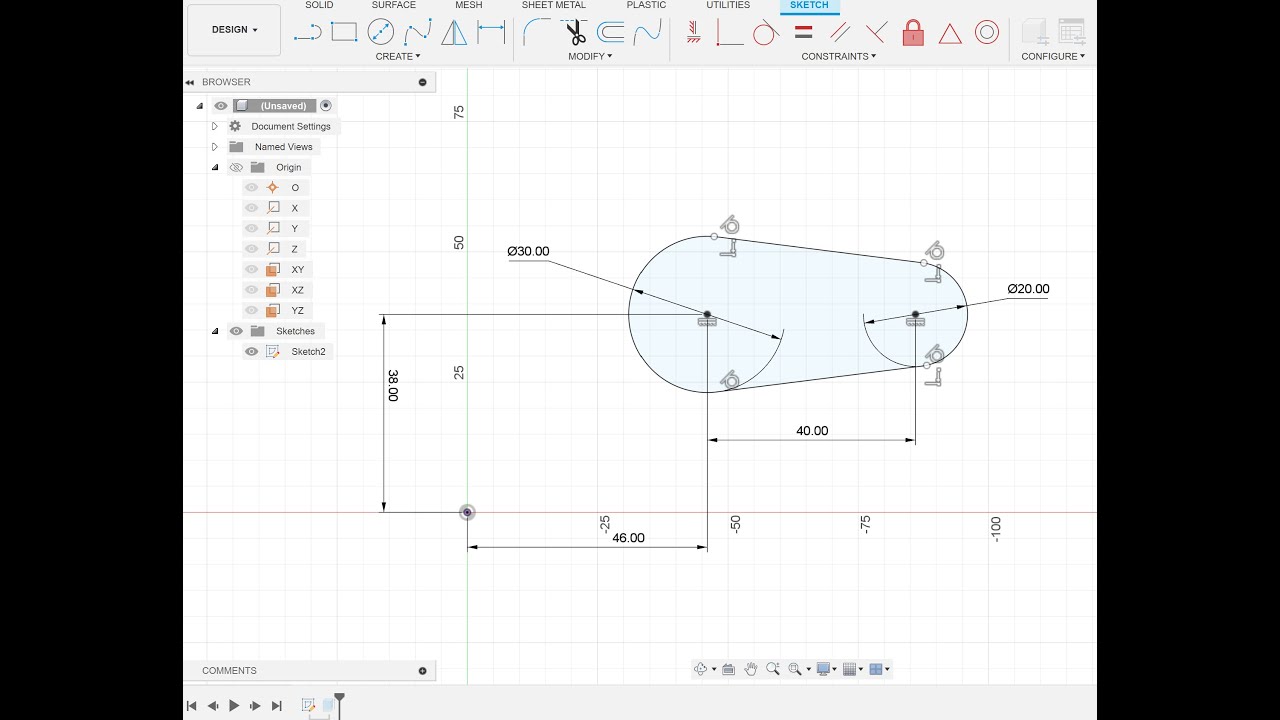The width and height of the screenshot is (1280, 720).
Task: Collapse the BROWSER panel with arrows
Action: click(x=190, y=82)
